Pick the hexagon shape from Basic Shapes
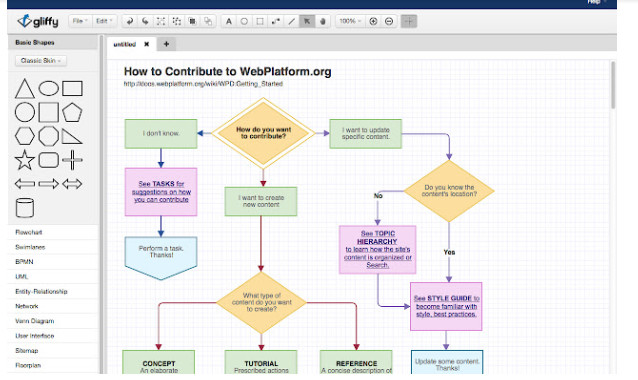 (x=25, y=136)
